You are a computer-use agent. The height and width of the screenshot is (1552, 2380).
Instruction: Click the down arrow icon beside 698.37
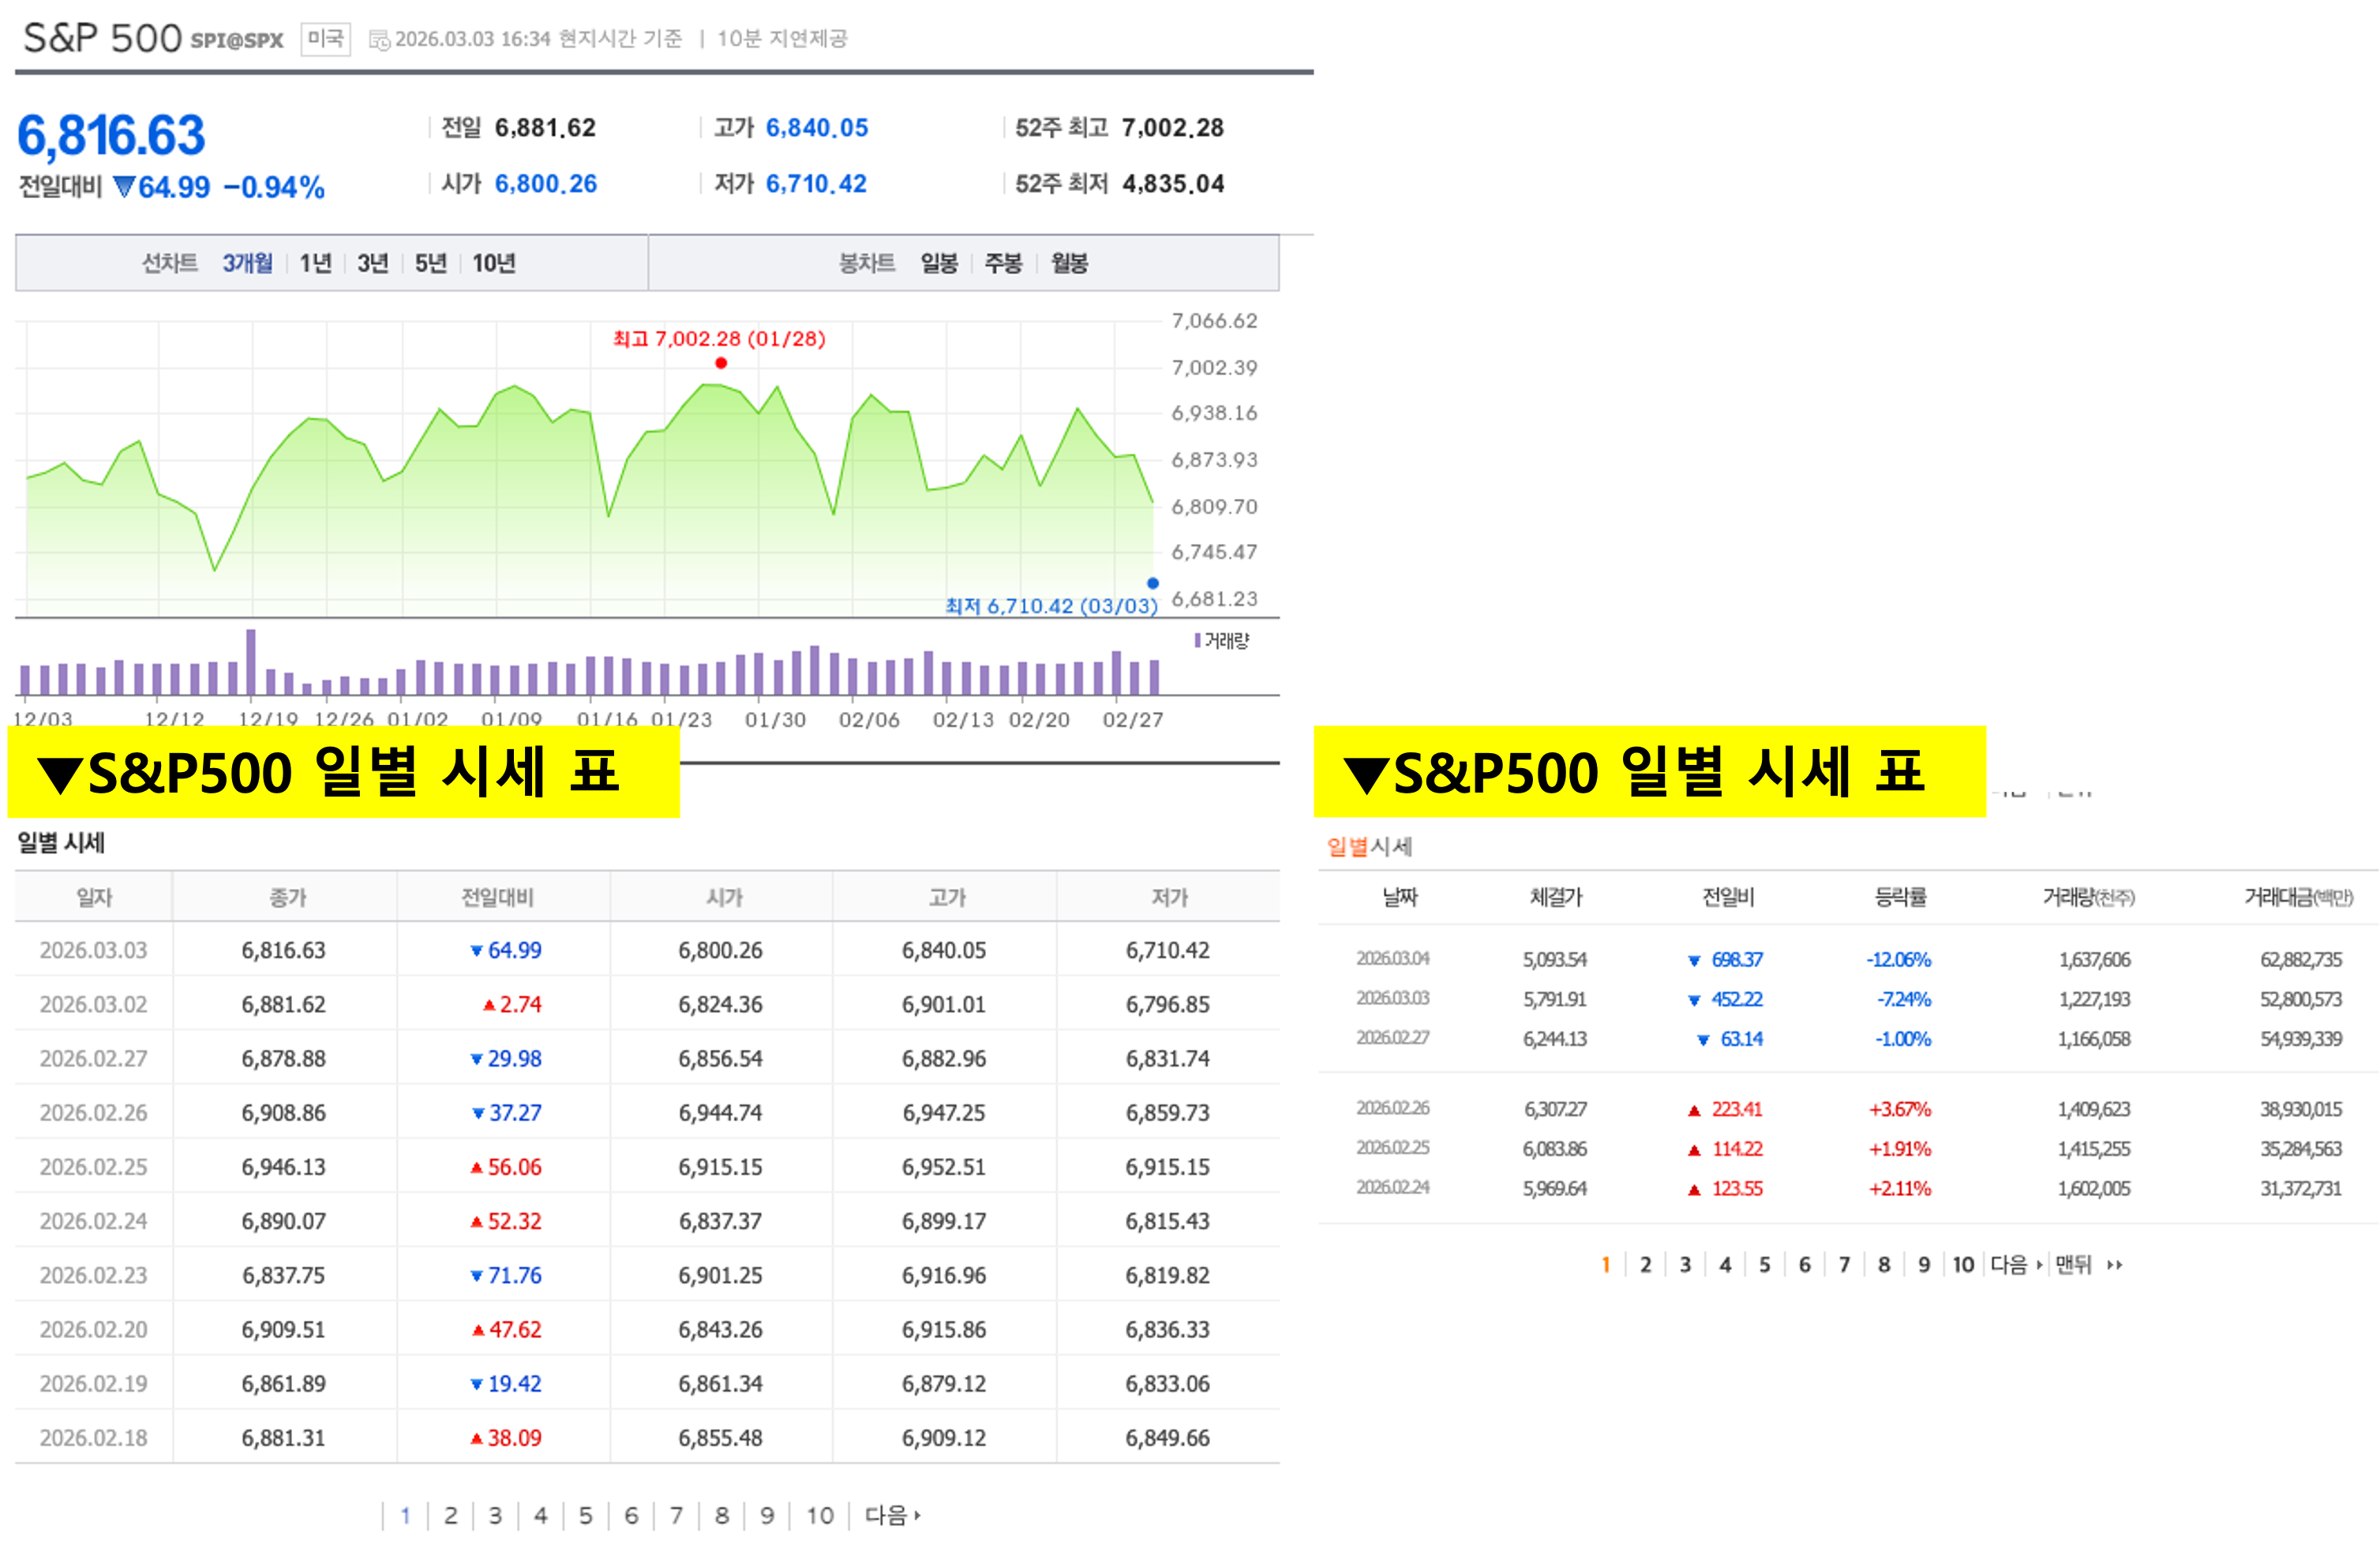coord(1694,961)
